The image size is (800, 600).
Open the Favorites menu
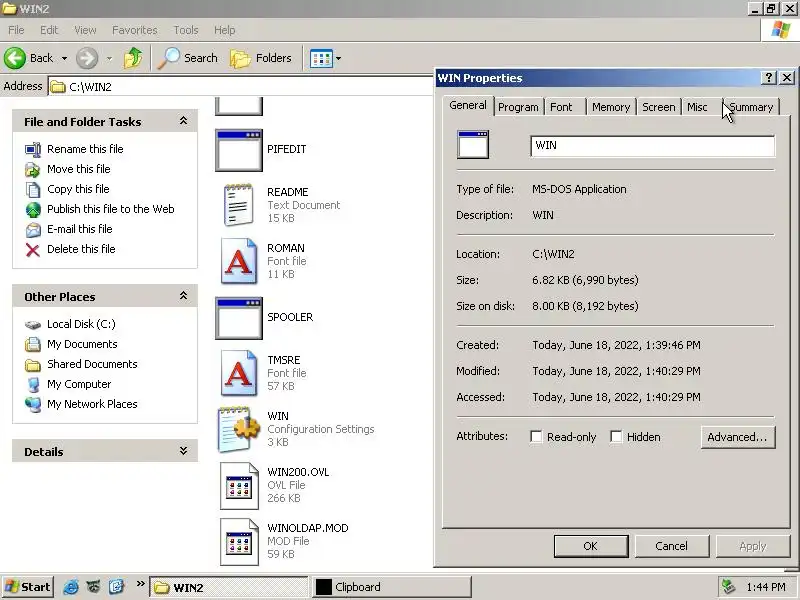tap(135, 30)
